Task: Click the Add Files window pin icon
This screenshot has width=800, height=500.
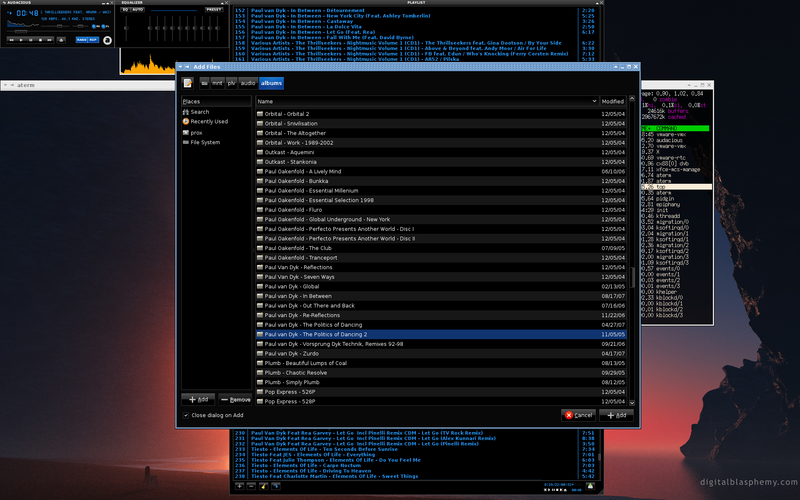Action: tap(187, 67)
